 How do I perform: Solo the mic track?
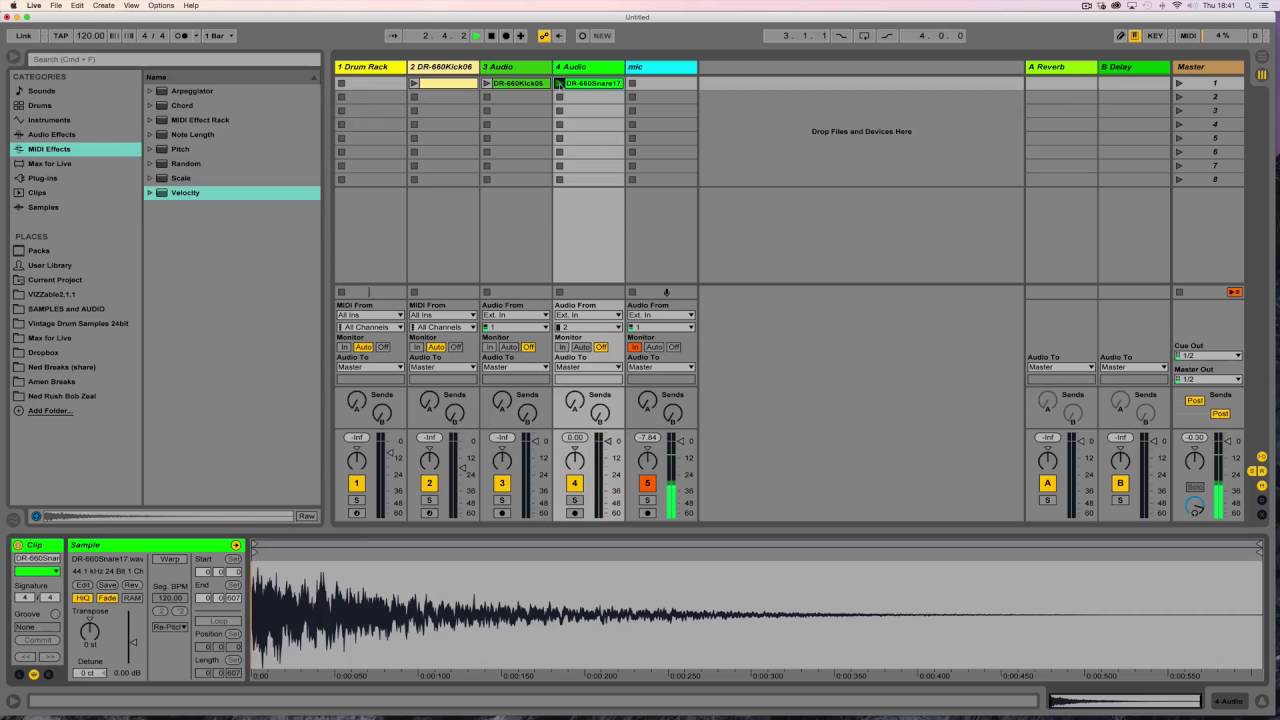[x=647, y=500]
